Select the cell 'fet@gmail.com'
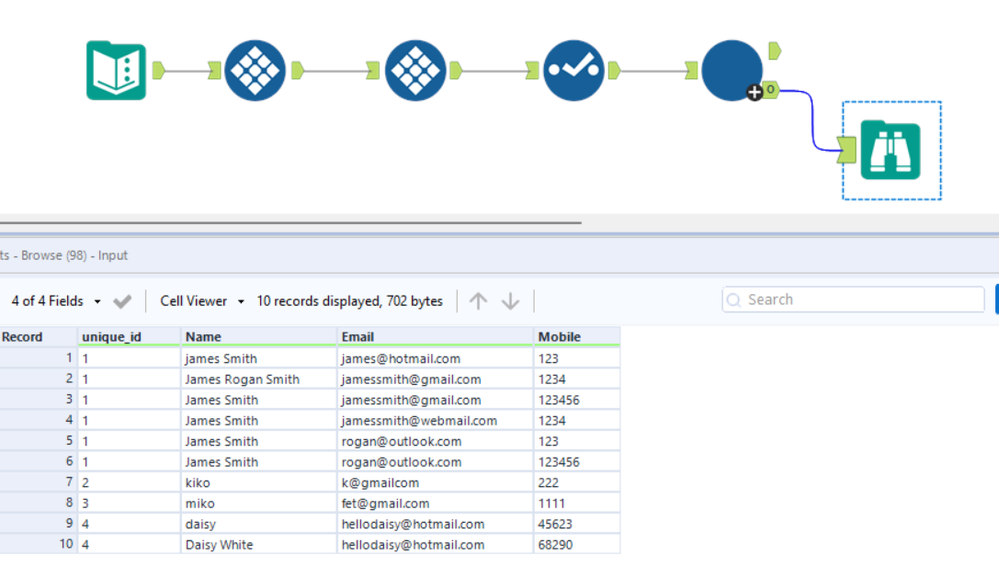Image resolution: width=999 pixels, height=588 pixels. tap(435, 503)
